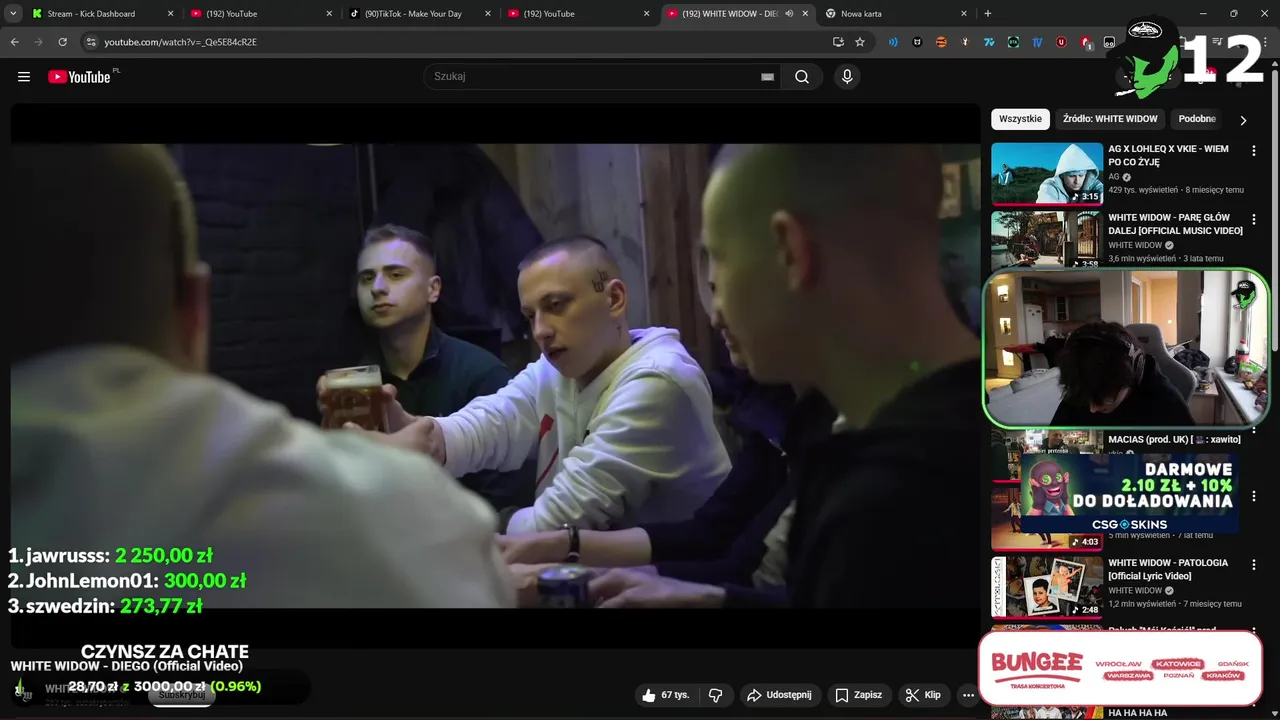Open the AG X LOHLEQ video thumbnail
Image resolution: width=1280 pixels, height=720 pixels.
click(x=1047, y=173)
